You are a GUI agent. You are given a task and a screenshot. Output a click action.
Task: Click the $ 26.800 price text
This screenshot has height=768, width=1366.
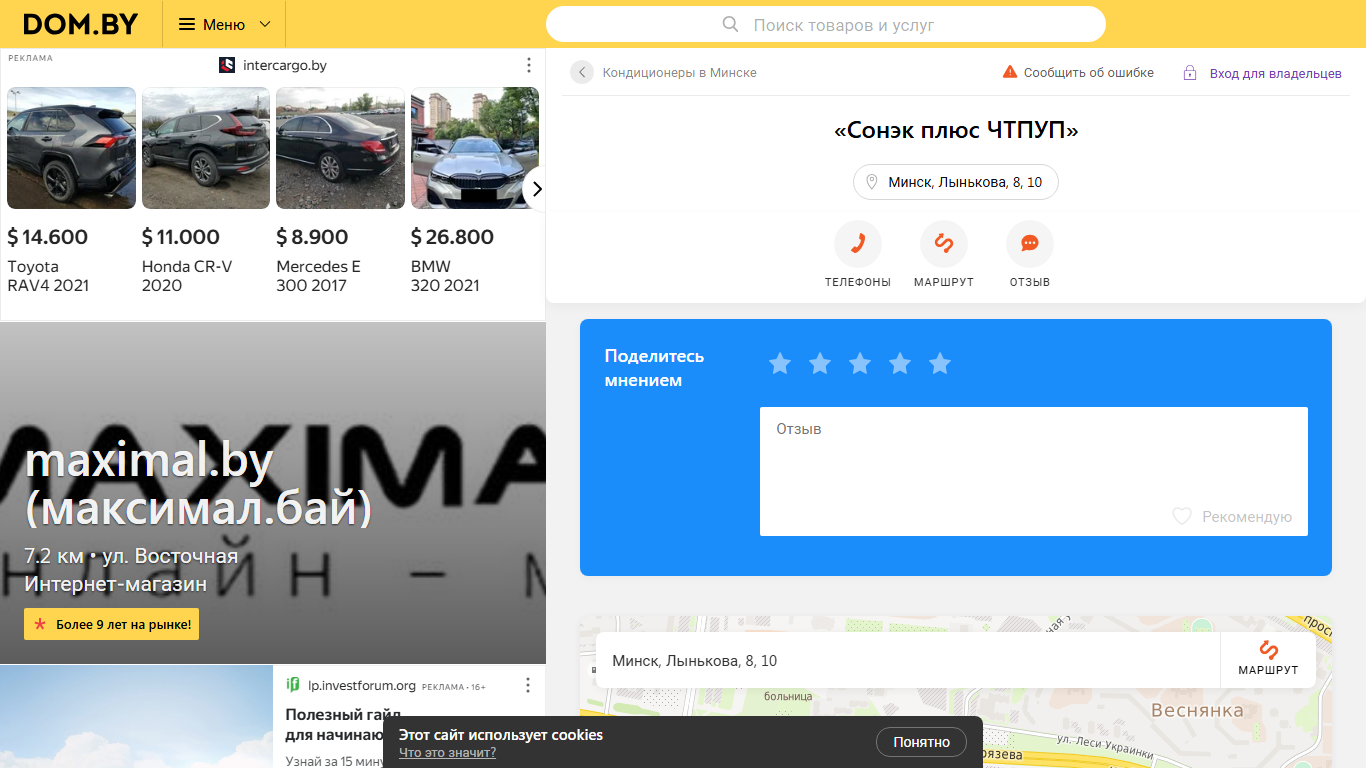(x=452, y=237)
